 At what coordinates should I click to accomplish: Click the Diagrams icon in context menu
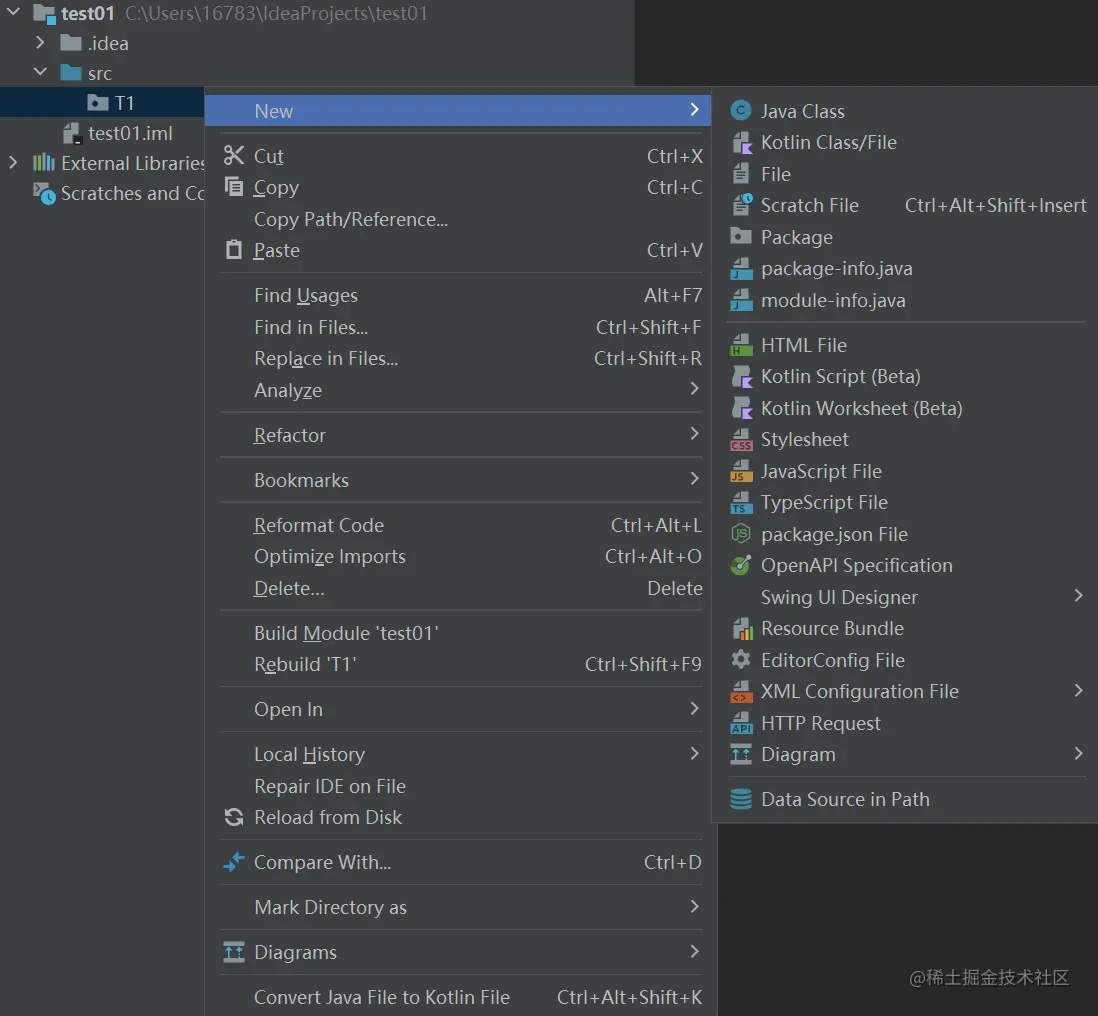(234, 952)
